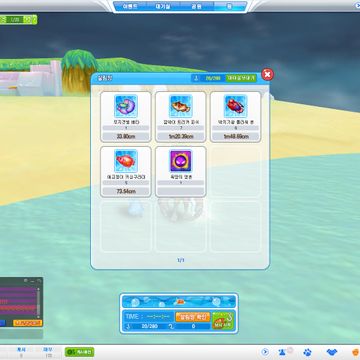360x360 pixels.
Task: Select the 73.54cm red fish item
Action: pos(126,172)
